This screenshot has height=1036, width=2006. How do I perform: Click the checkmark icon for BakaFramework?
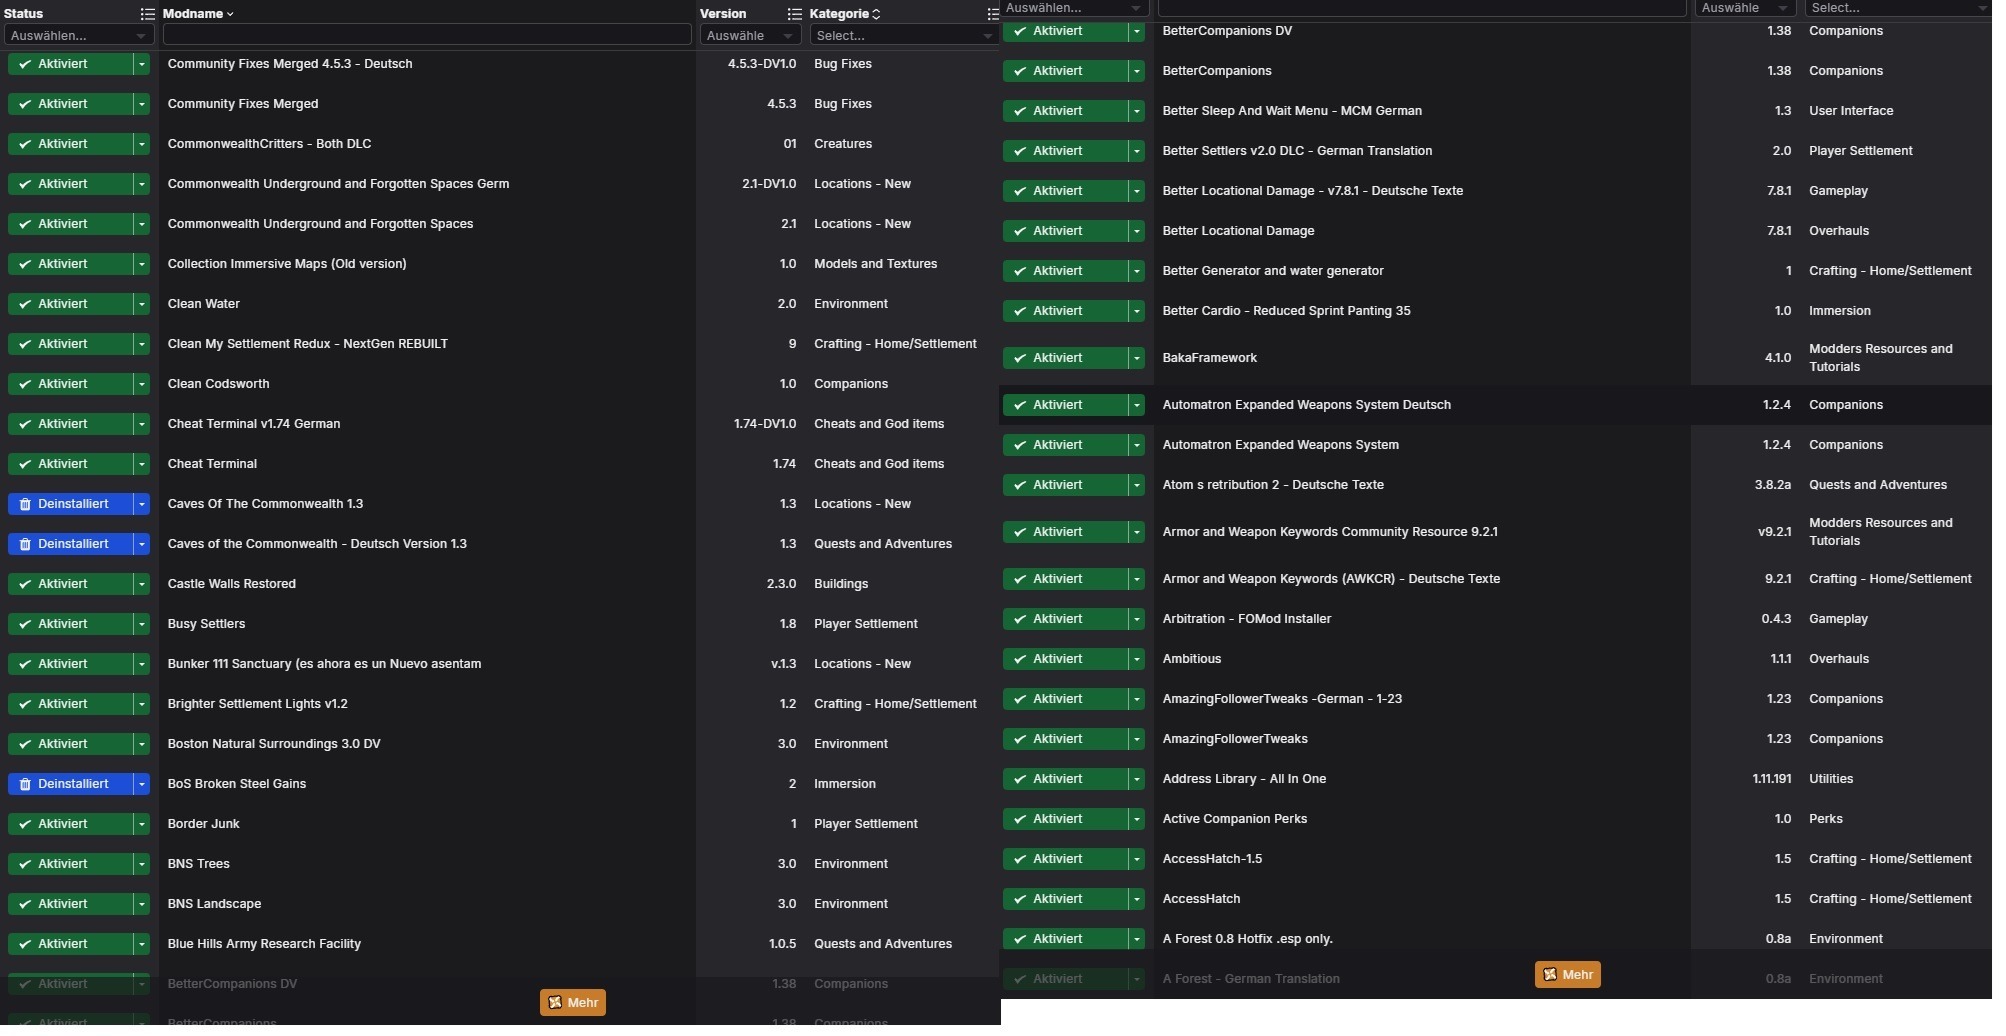tap(1020, 358)
